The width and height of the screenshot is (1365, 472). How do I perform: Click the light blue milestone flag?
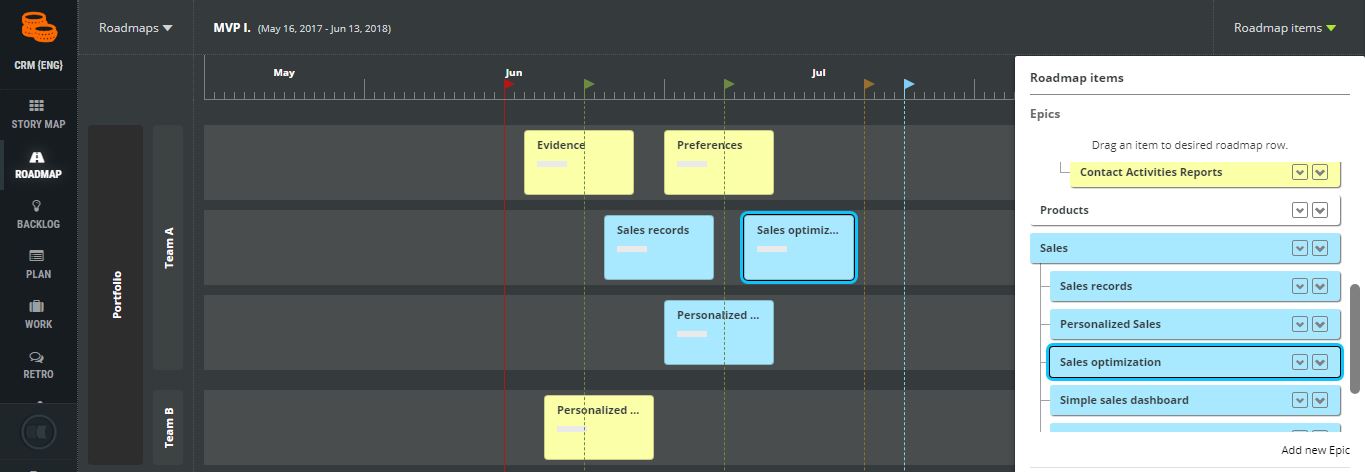(x=909, y=85)
